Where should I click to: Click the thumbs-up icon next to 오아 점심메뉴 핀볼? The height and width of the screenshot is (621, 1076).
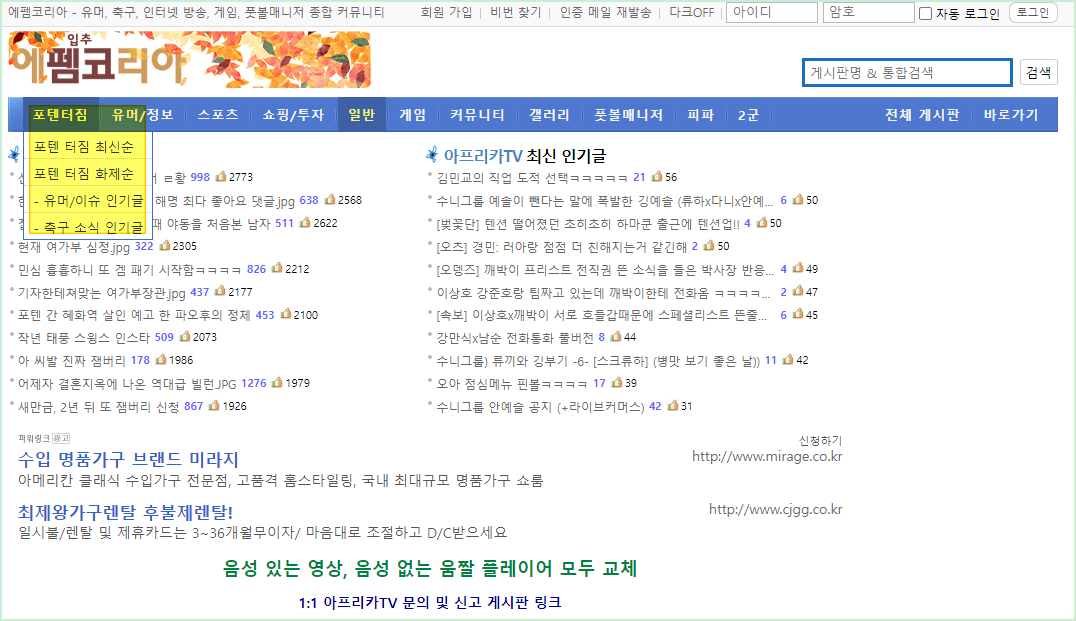point(617,383)
